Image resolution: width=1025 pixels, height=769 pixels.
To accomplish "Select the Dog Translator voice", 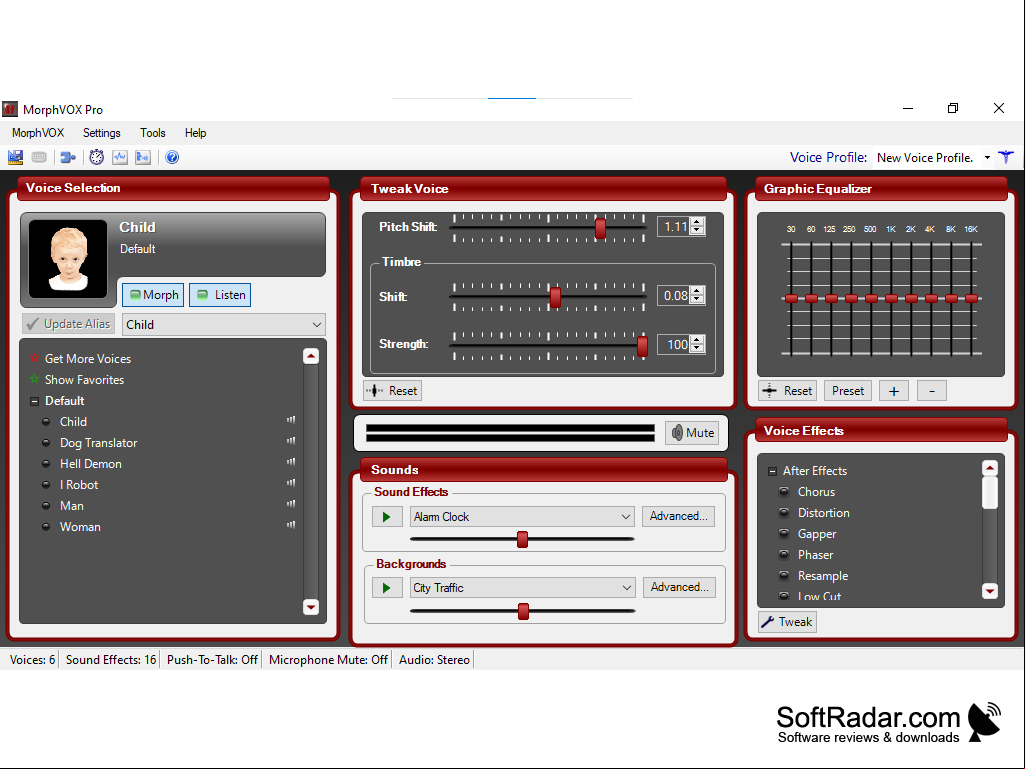I will pyautogui.click(x=99, y=443).
